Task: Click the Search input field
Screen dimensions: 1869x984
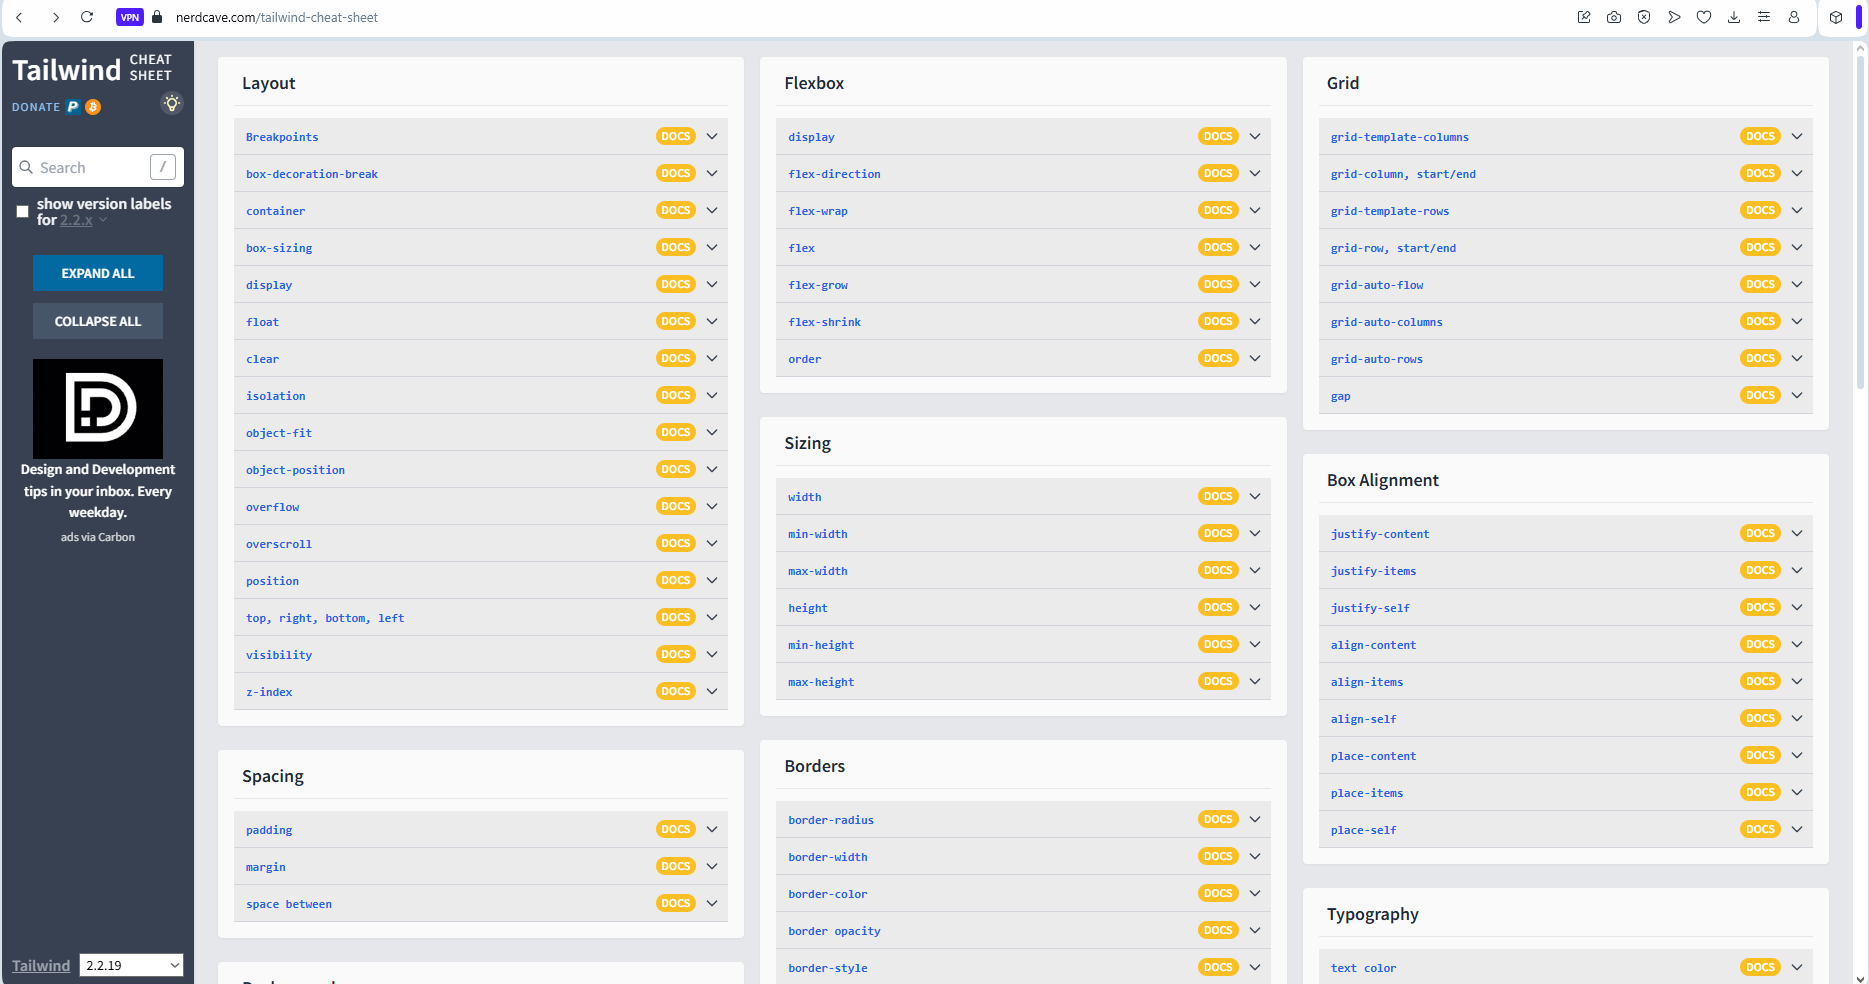Action: pyautogui.click(x=92, y=168)
